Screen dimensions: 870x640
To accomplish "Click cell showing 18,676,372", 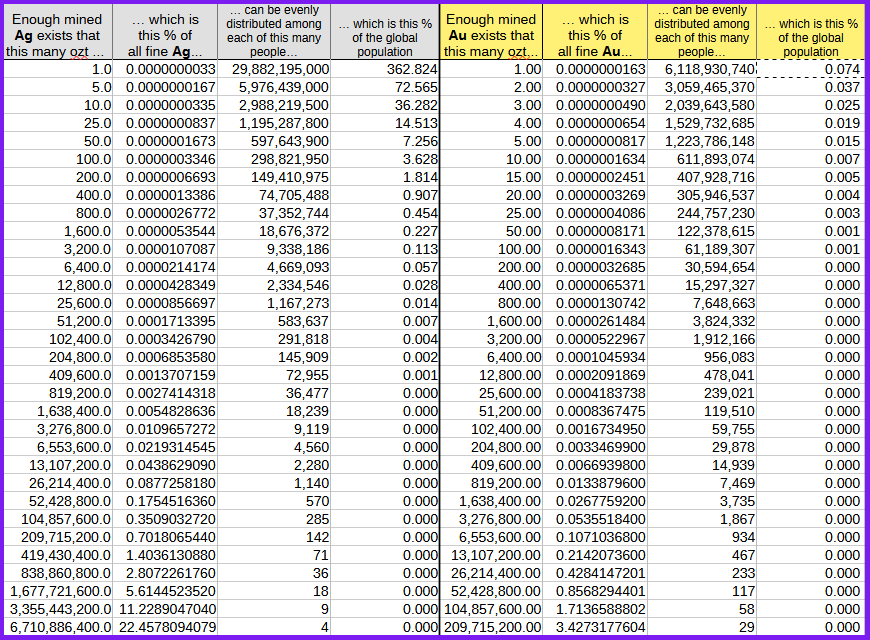I will [x=274, y=231].
